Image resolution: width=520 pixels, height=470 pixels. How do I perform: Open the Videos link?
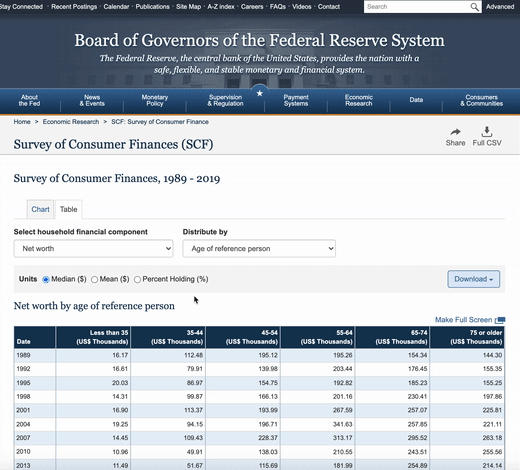tap(302, 7)
